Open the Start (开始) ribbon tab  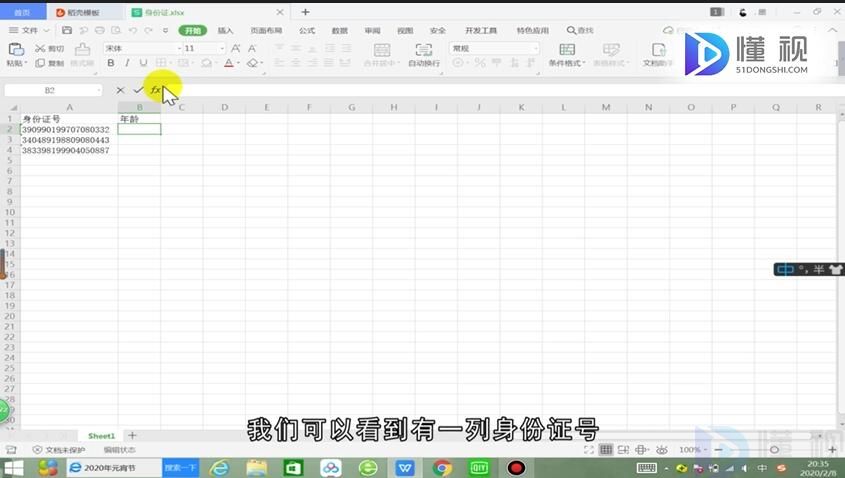pyautogui.click(x=193, y=30)
